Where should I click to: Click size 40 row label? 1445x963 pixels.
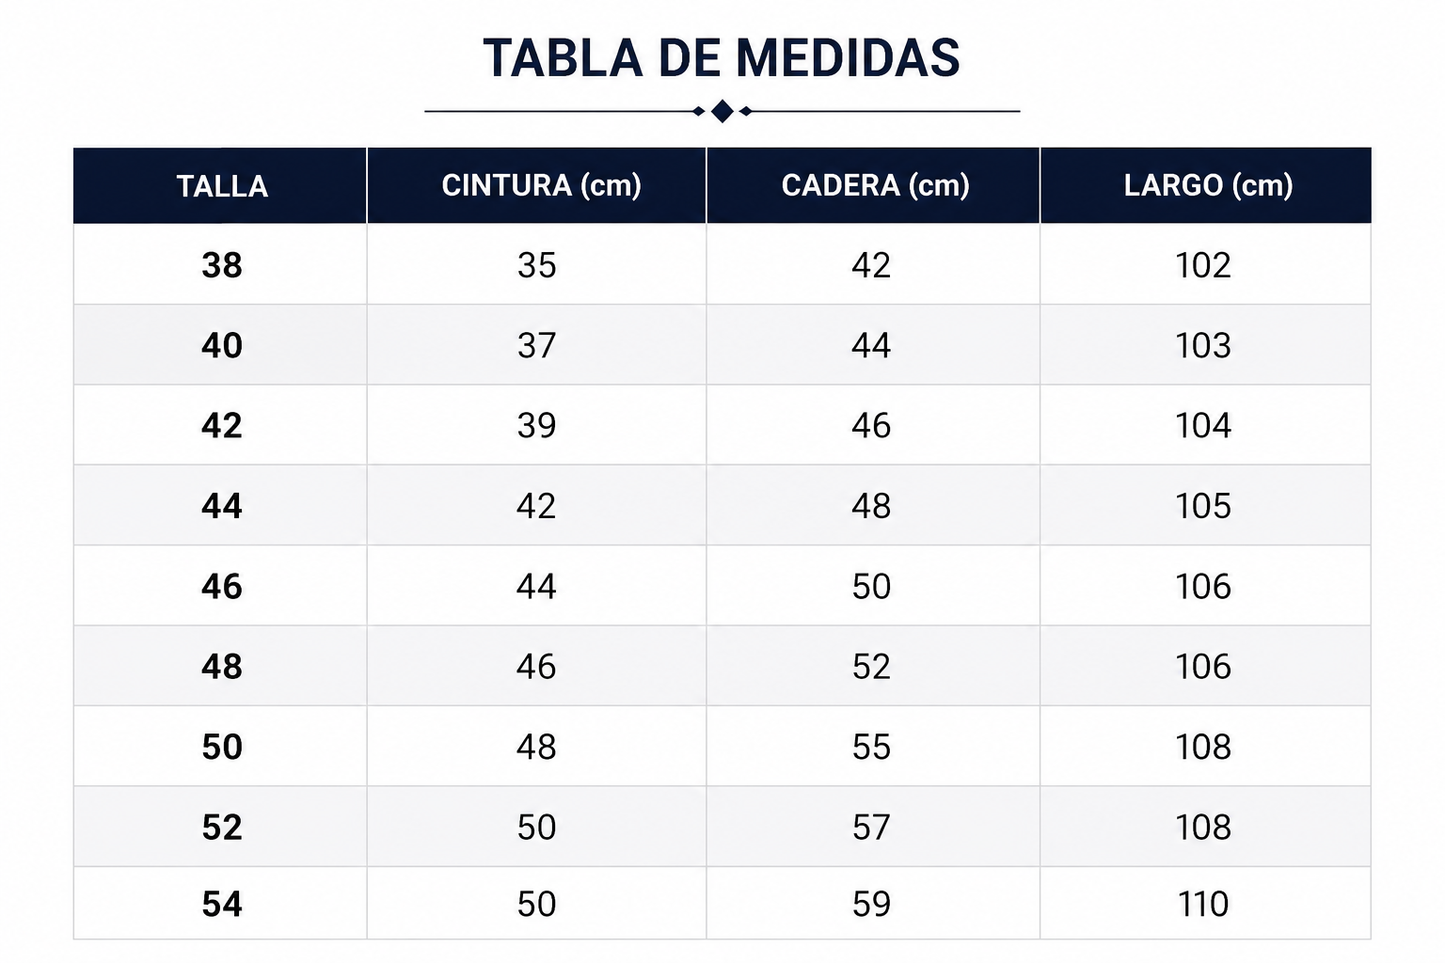(222, 345)
